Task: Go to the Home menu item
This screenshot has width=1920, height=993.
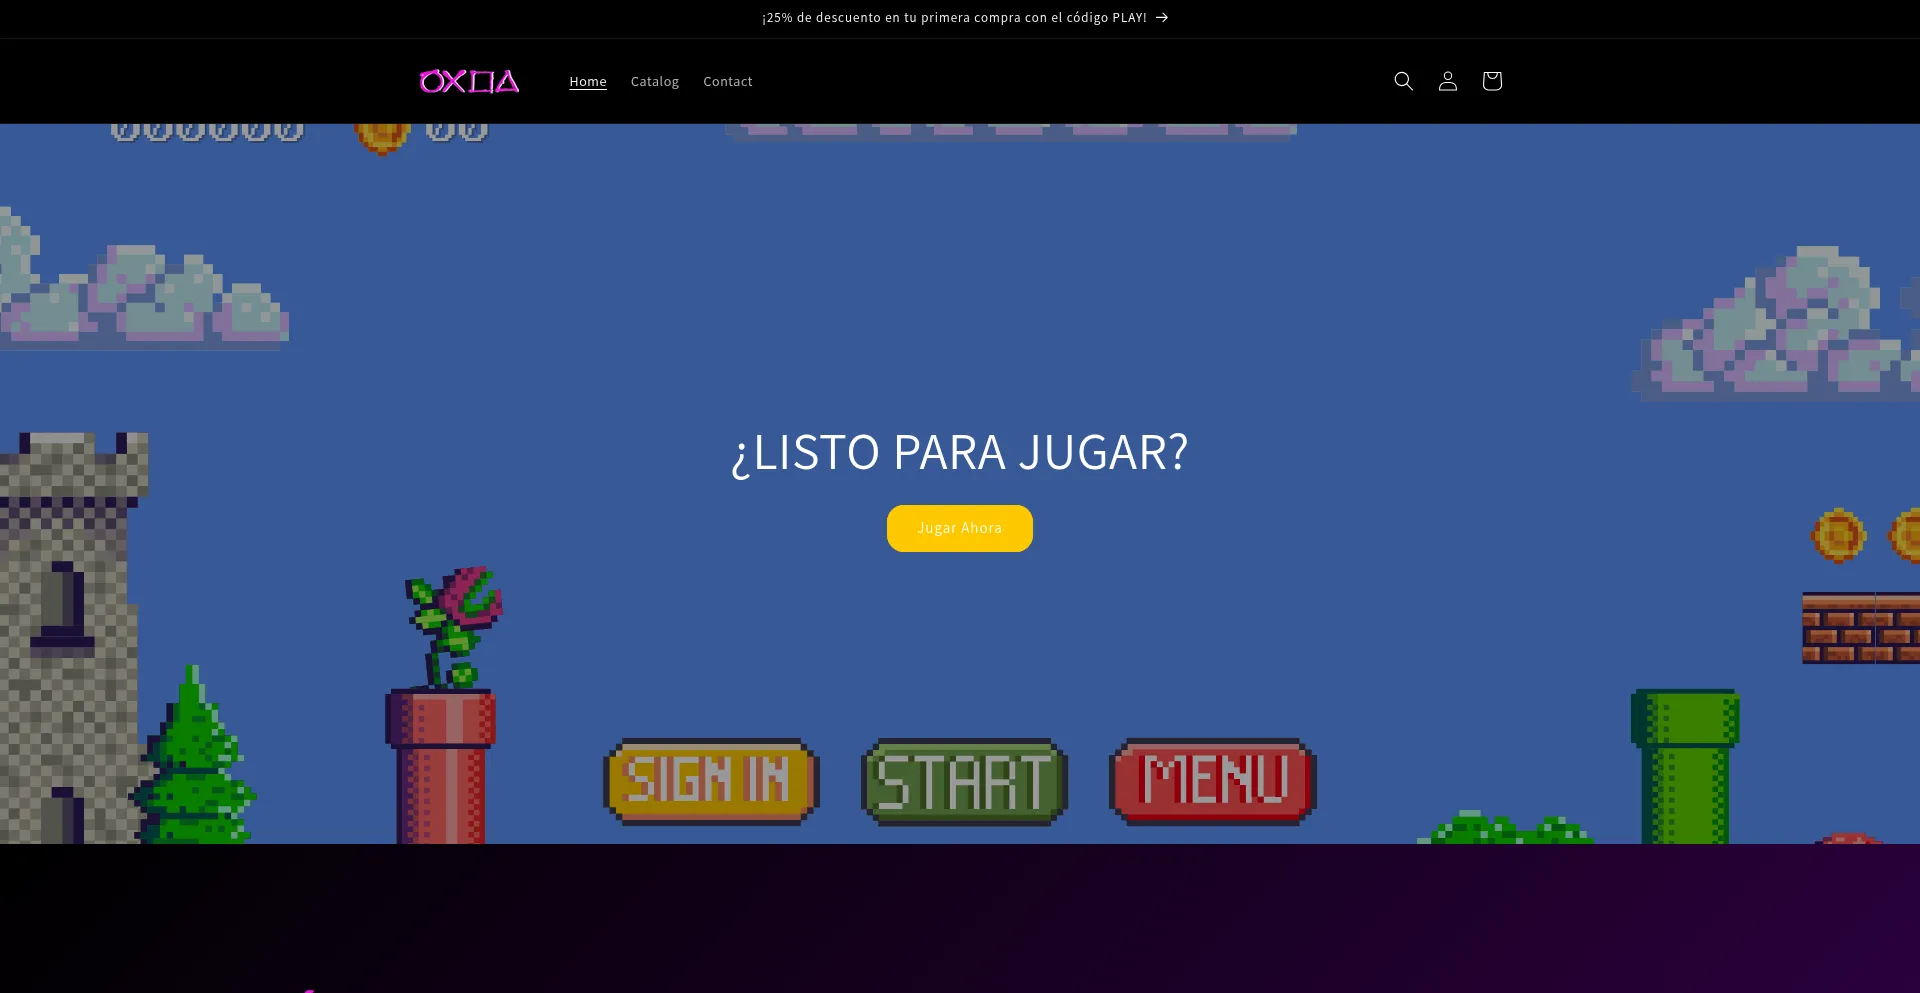Action: (x=588, y=82)
